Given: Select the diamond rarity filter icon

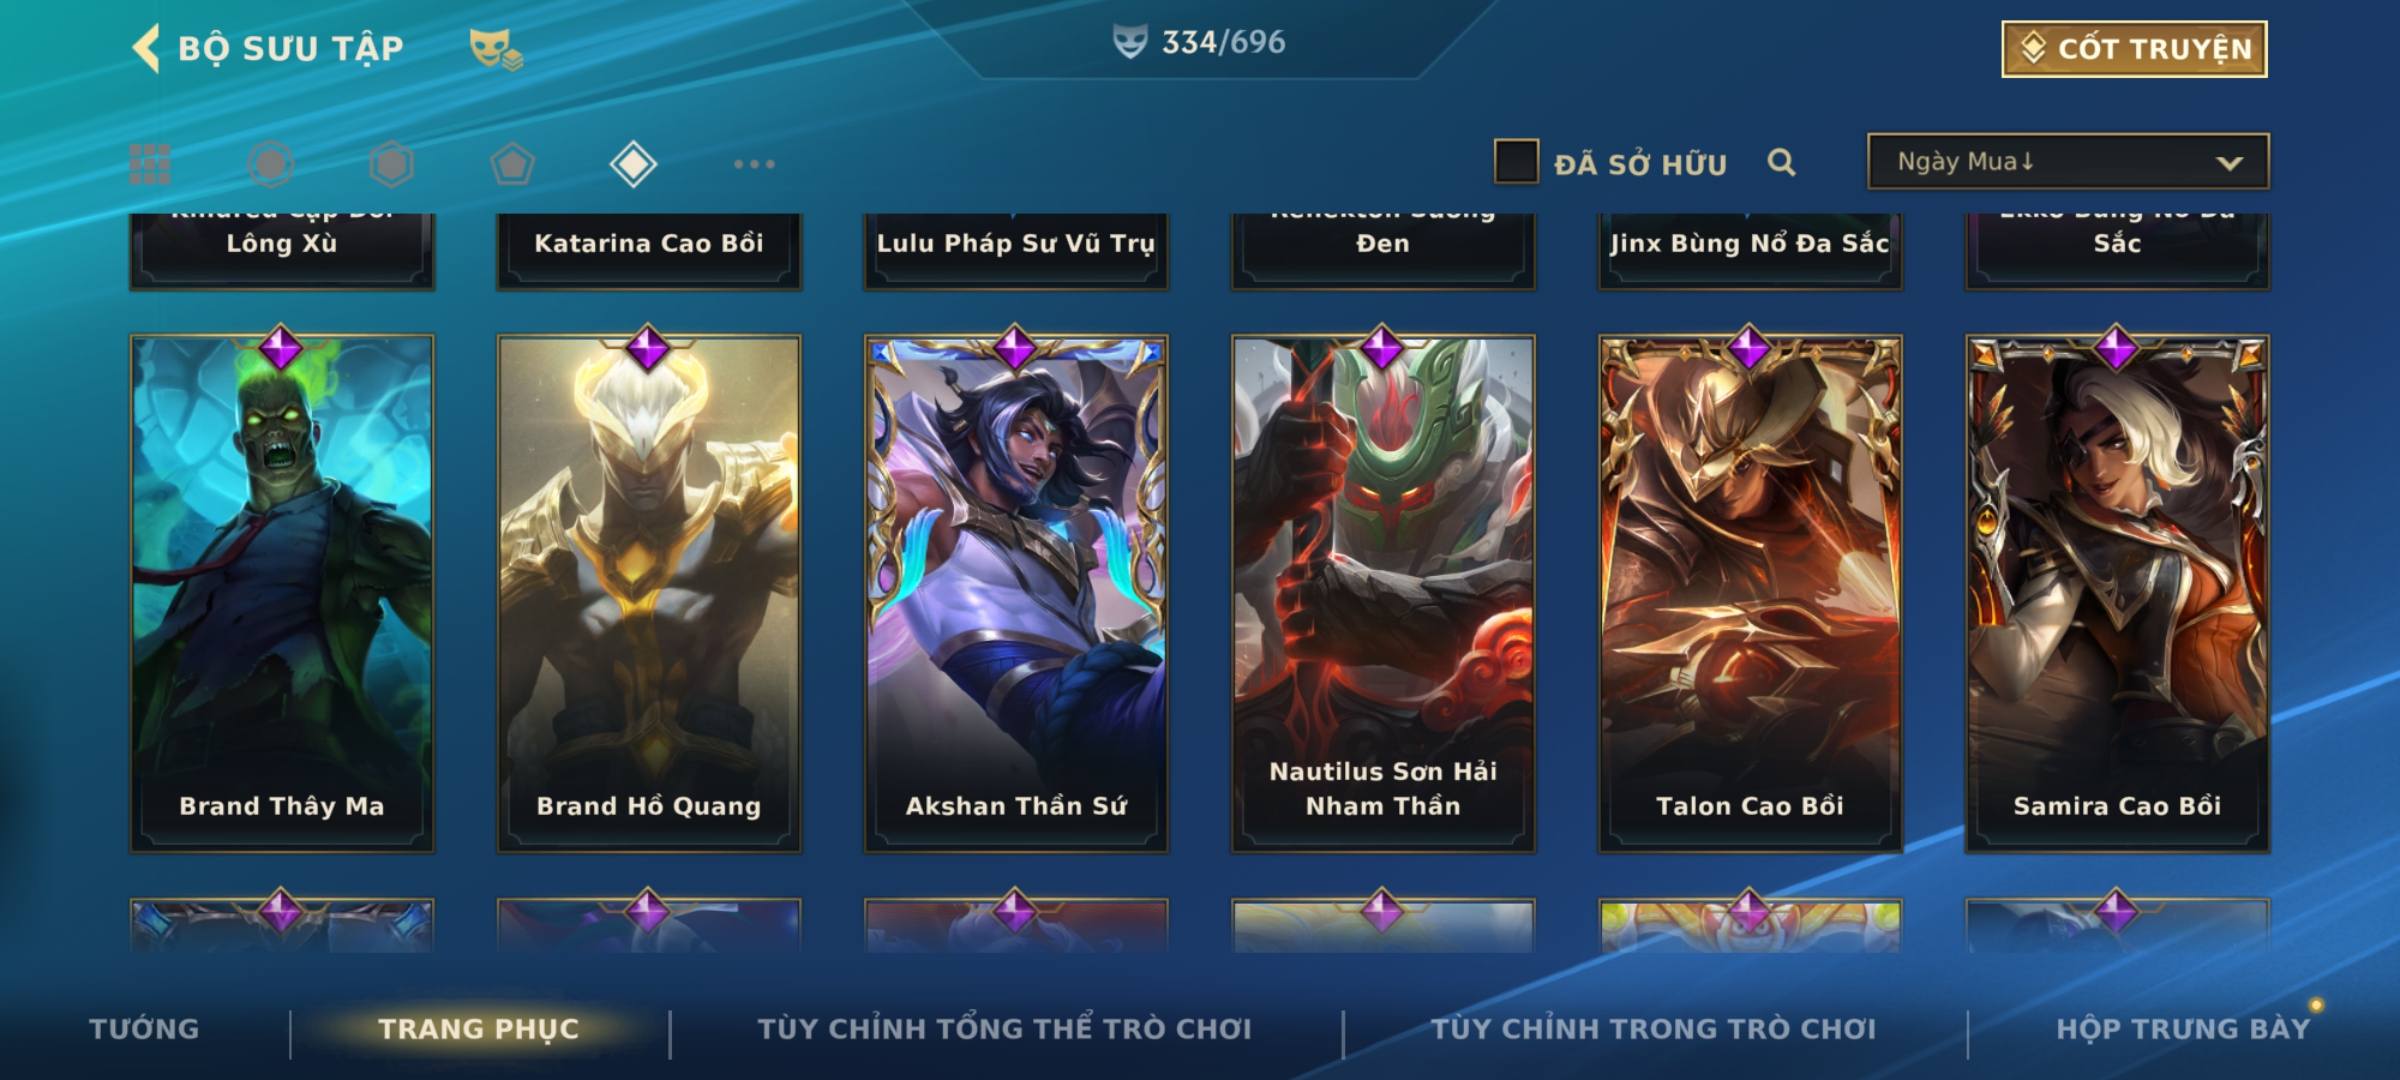Looking at the screenshot, I should (x=633, y=164).
